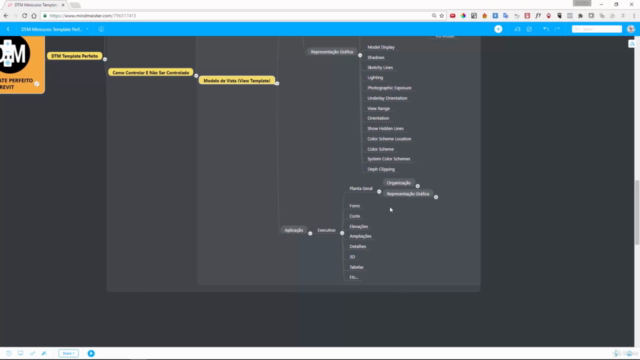Viewport: 640px width, 360px height.
Task: Select the Model Display topic
Action: click(381, 47)
